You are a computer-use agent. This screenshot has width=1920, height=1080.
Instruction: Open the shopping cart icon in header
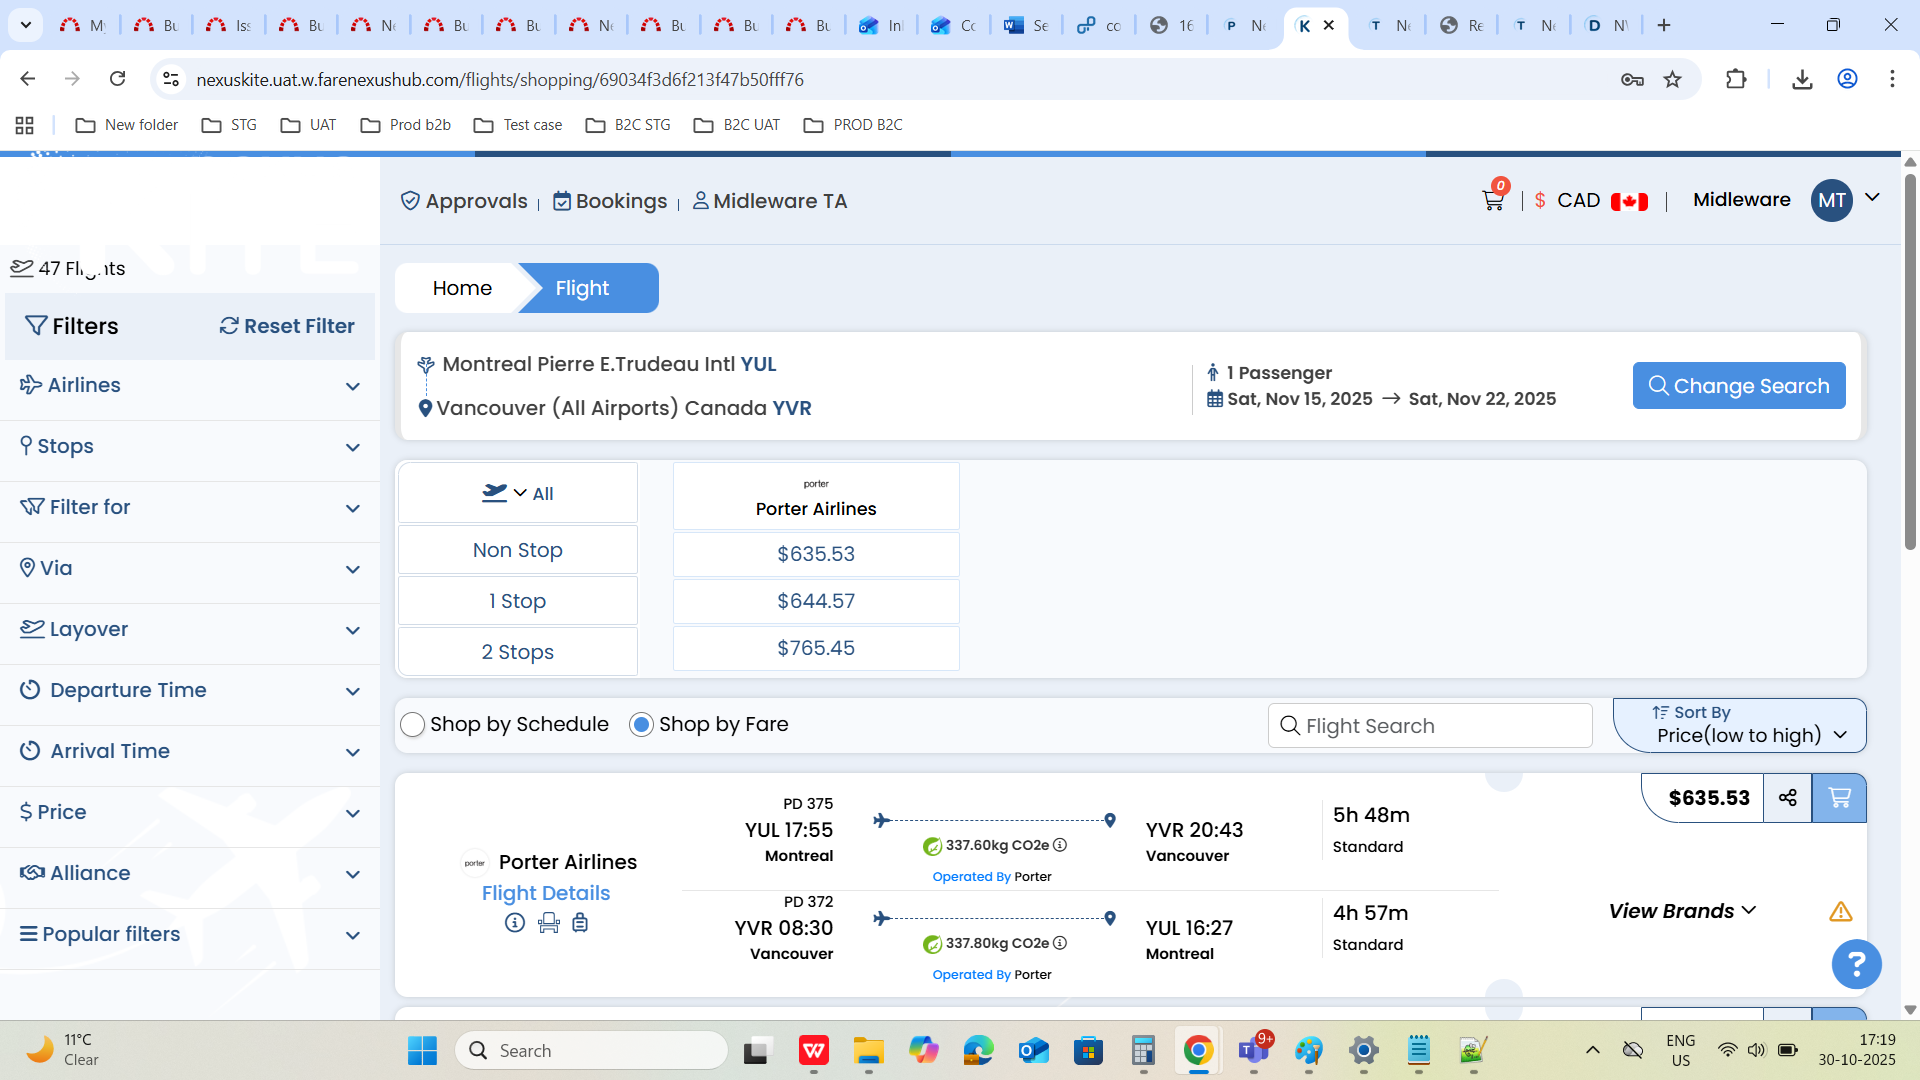point(1492,200)
